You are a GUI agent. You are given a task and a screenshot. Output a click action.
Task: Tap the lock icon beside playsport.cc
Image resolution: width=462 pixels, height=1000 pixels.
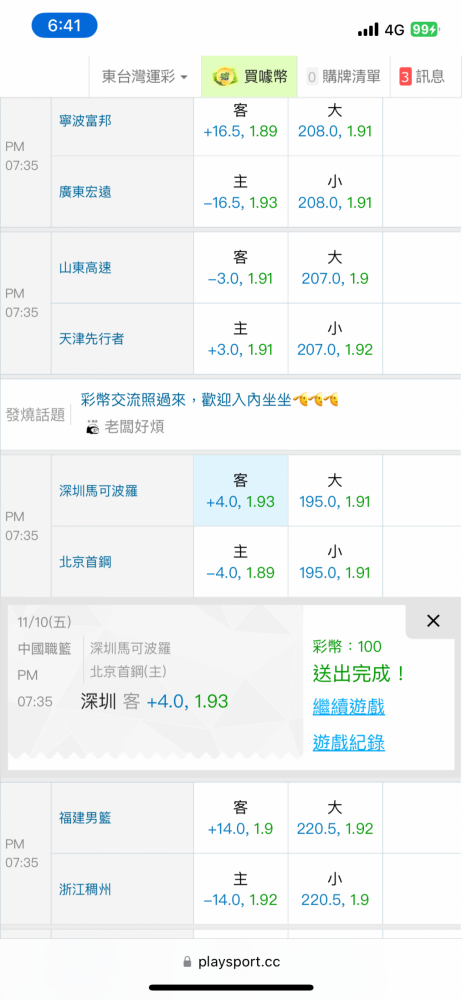[187, 961]
